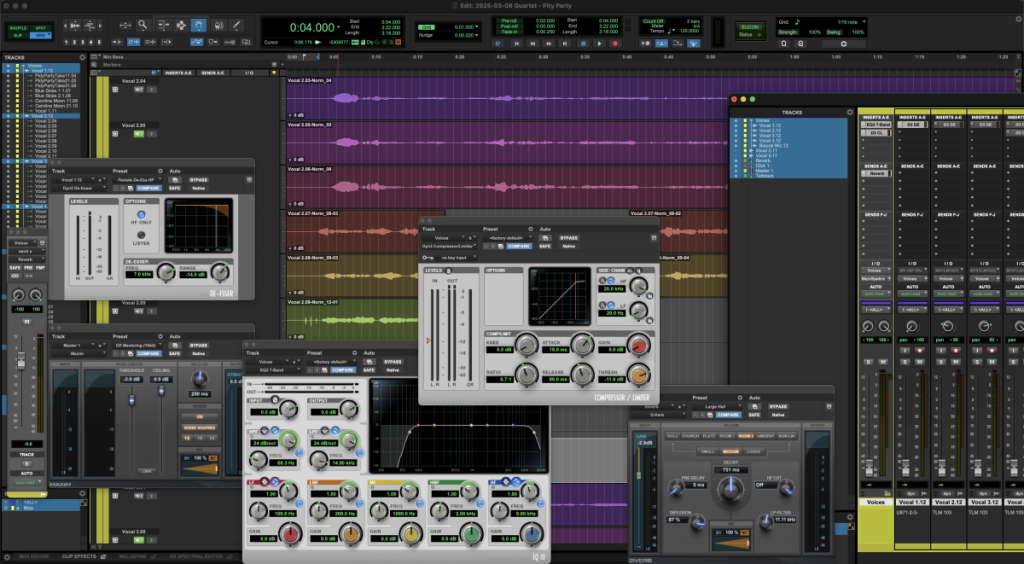
Task: Toggle HF Only in De-Esser options
Action: point(141,215)
